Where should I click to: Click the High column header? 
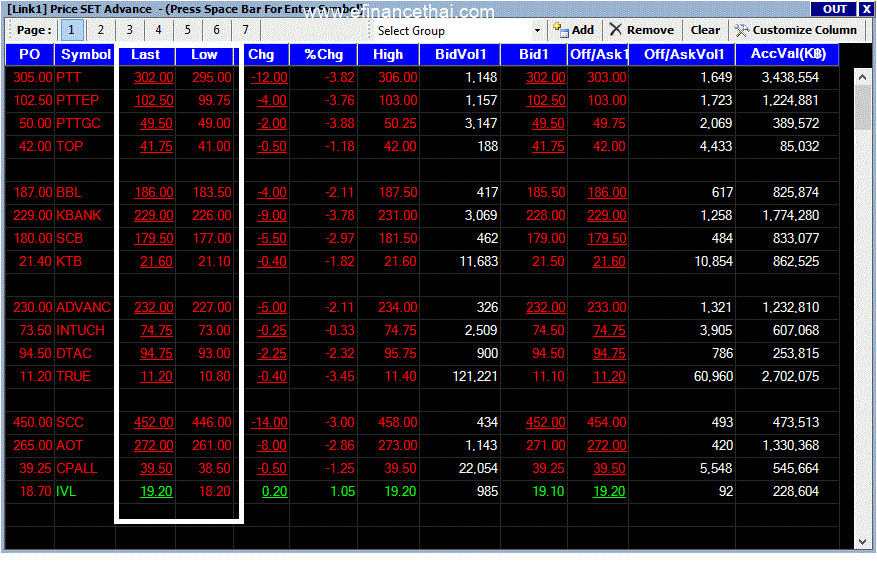(388, 54)
